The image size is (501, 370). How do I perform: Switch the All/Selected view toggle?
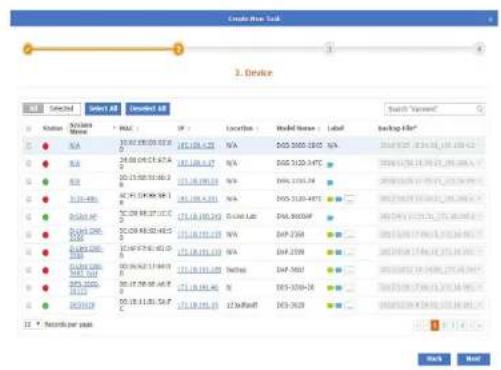pos(52,109)
